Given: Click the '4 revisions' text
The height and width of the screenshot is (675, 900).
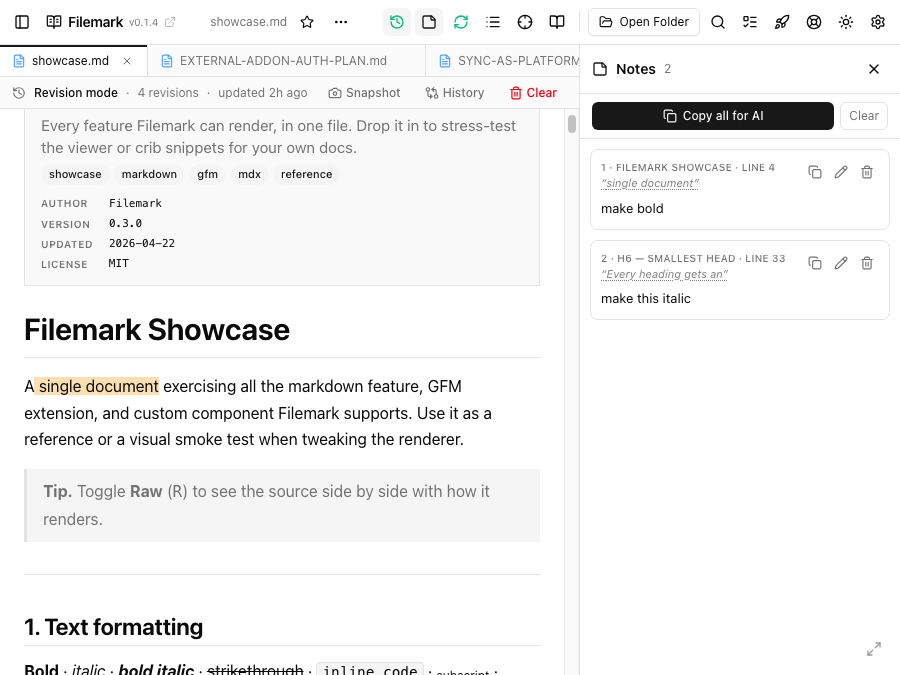Looking at the screenshot, I should tap(168, 93).
